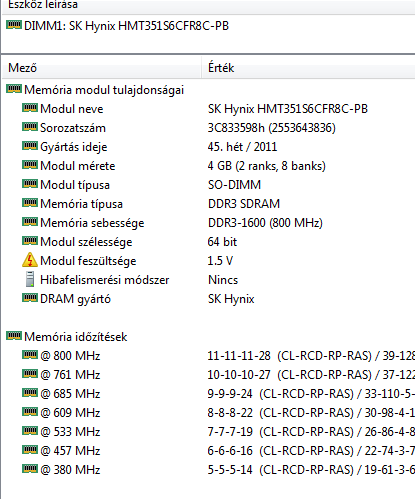The width and height of the screenshot is (415, 499).
Task: Select the Sorozatszám field label
Action: tap(73, 128)
